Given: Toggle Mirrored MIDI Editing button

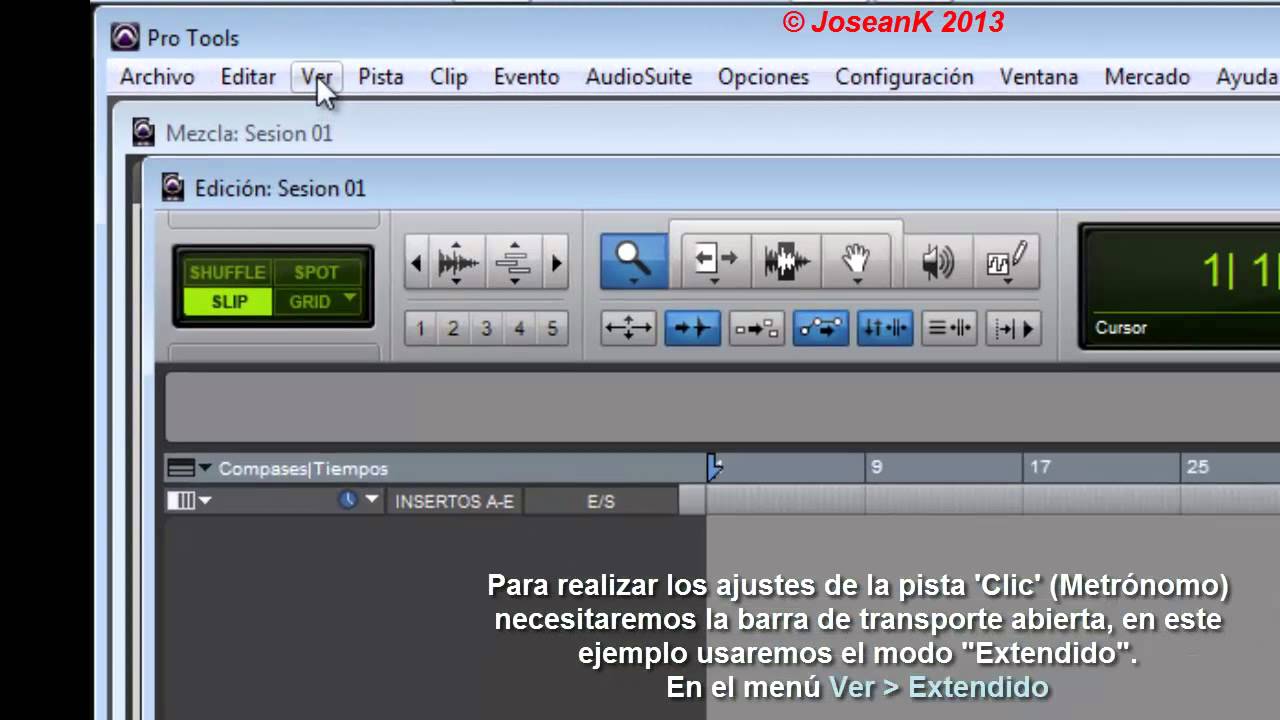Looking at the screenshot, I should 756,328.
